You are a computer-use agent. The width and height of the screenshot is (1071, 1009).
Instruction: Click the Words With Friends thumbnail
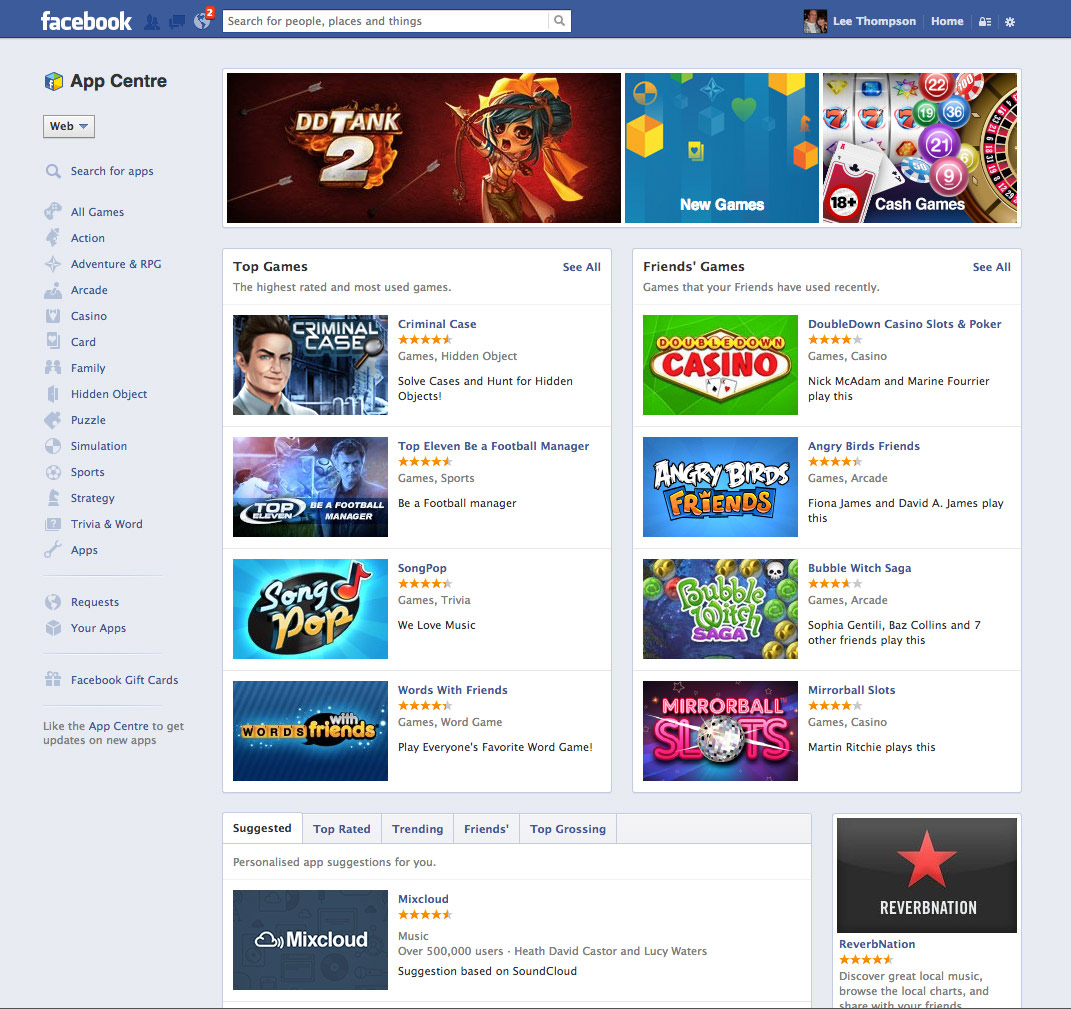tap(310, 731)
